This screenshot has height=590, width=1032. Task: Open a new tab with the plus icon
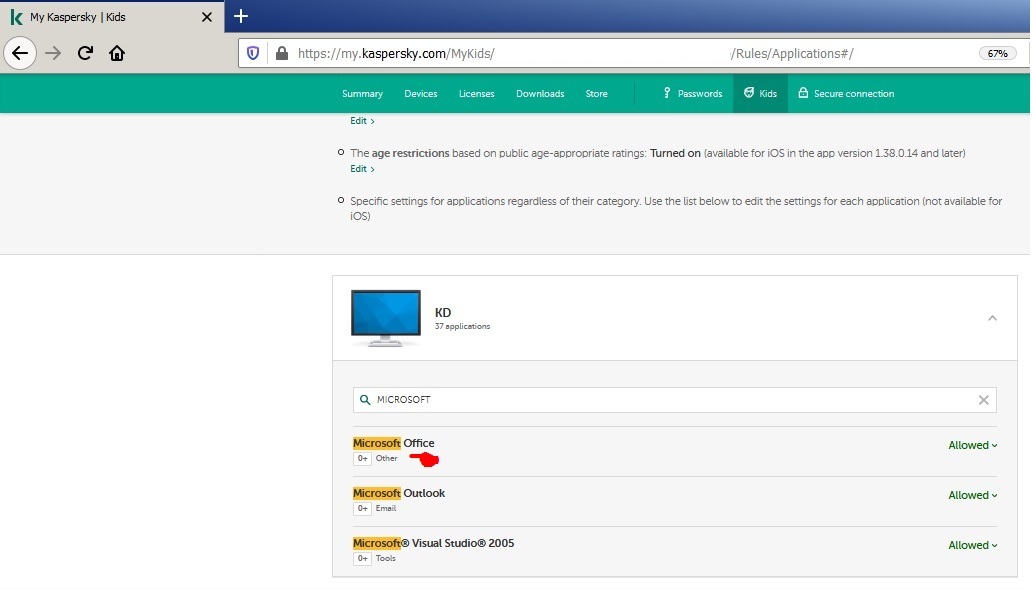pyautogui.click(x=241, y=16)
